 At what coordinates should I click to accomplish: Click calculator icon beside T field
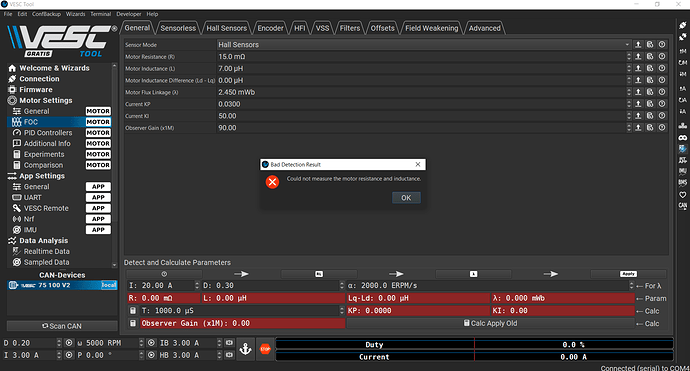(x=133, y=311)
